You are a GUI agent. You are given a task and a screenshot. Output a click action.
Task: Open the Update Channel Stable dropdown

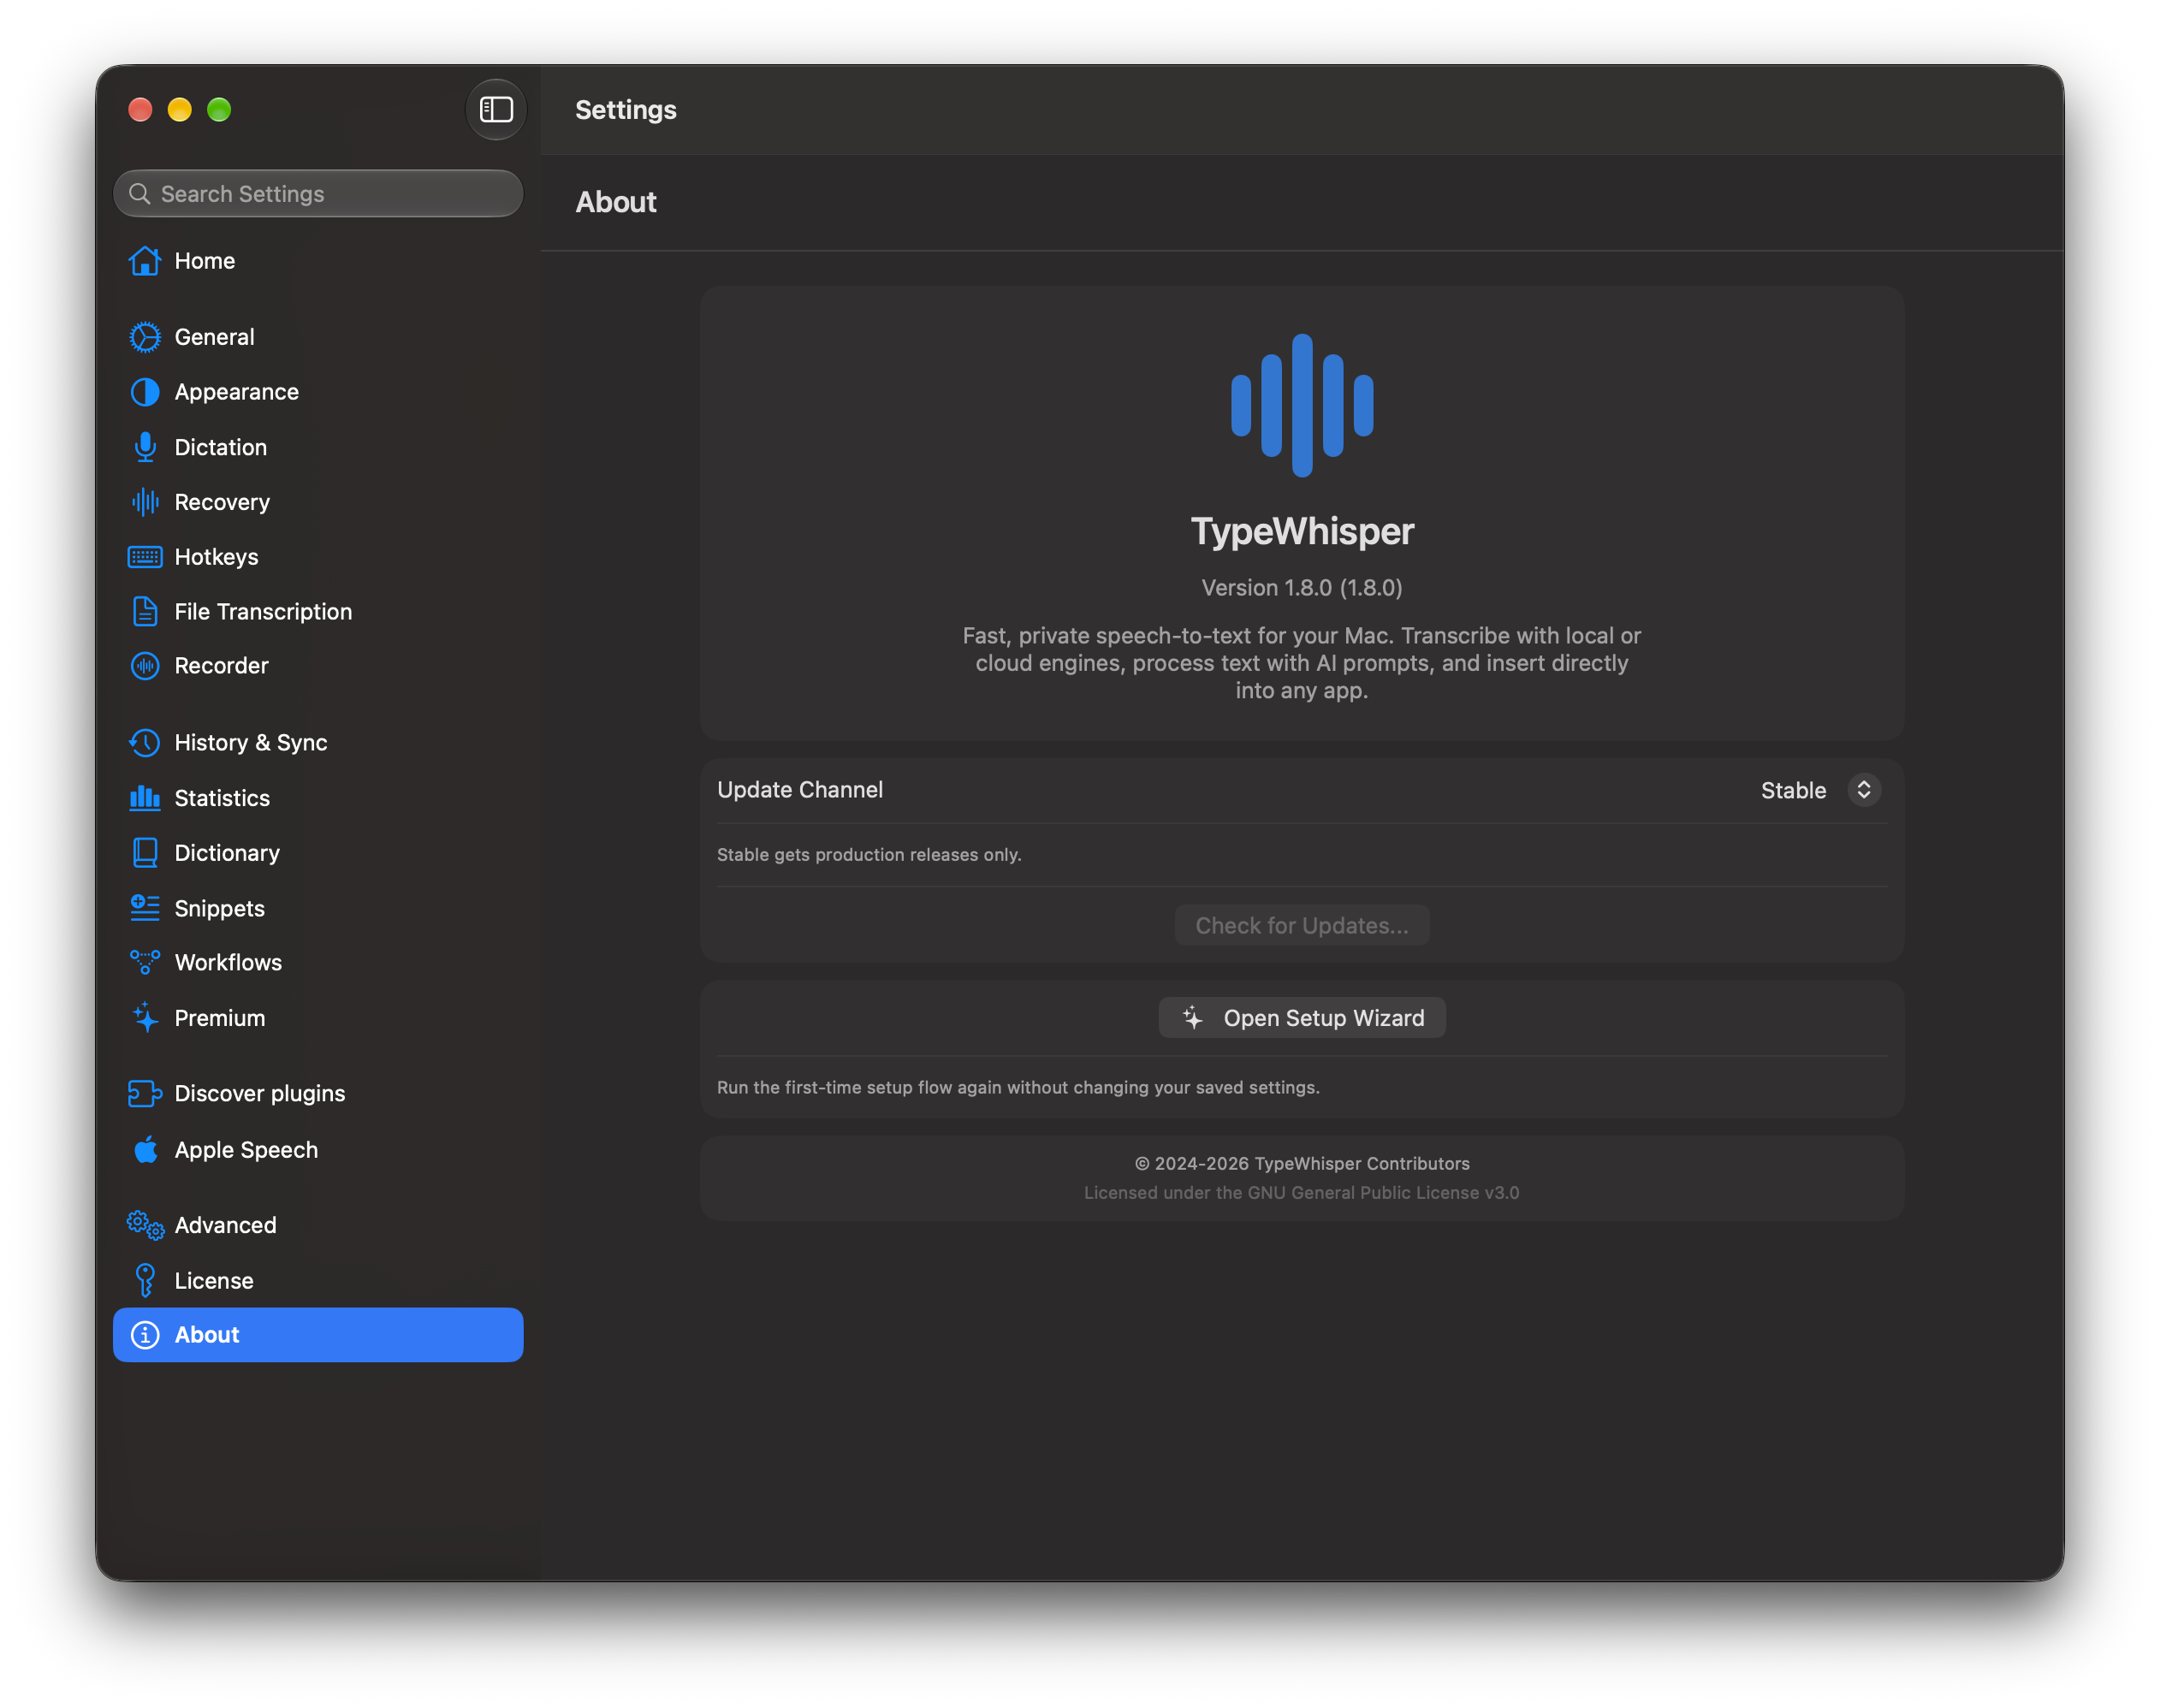1820,790
